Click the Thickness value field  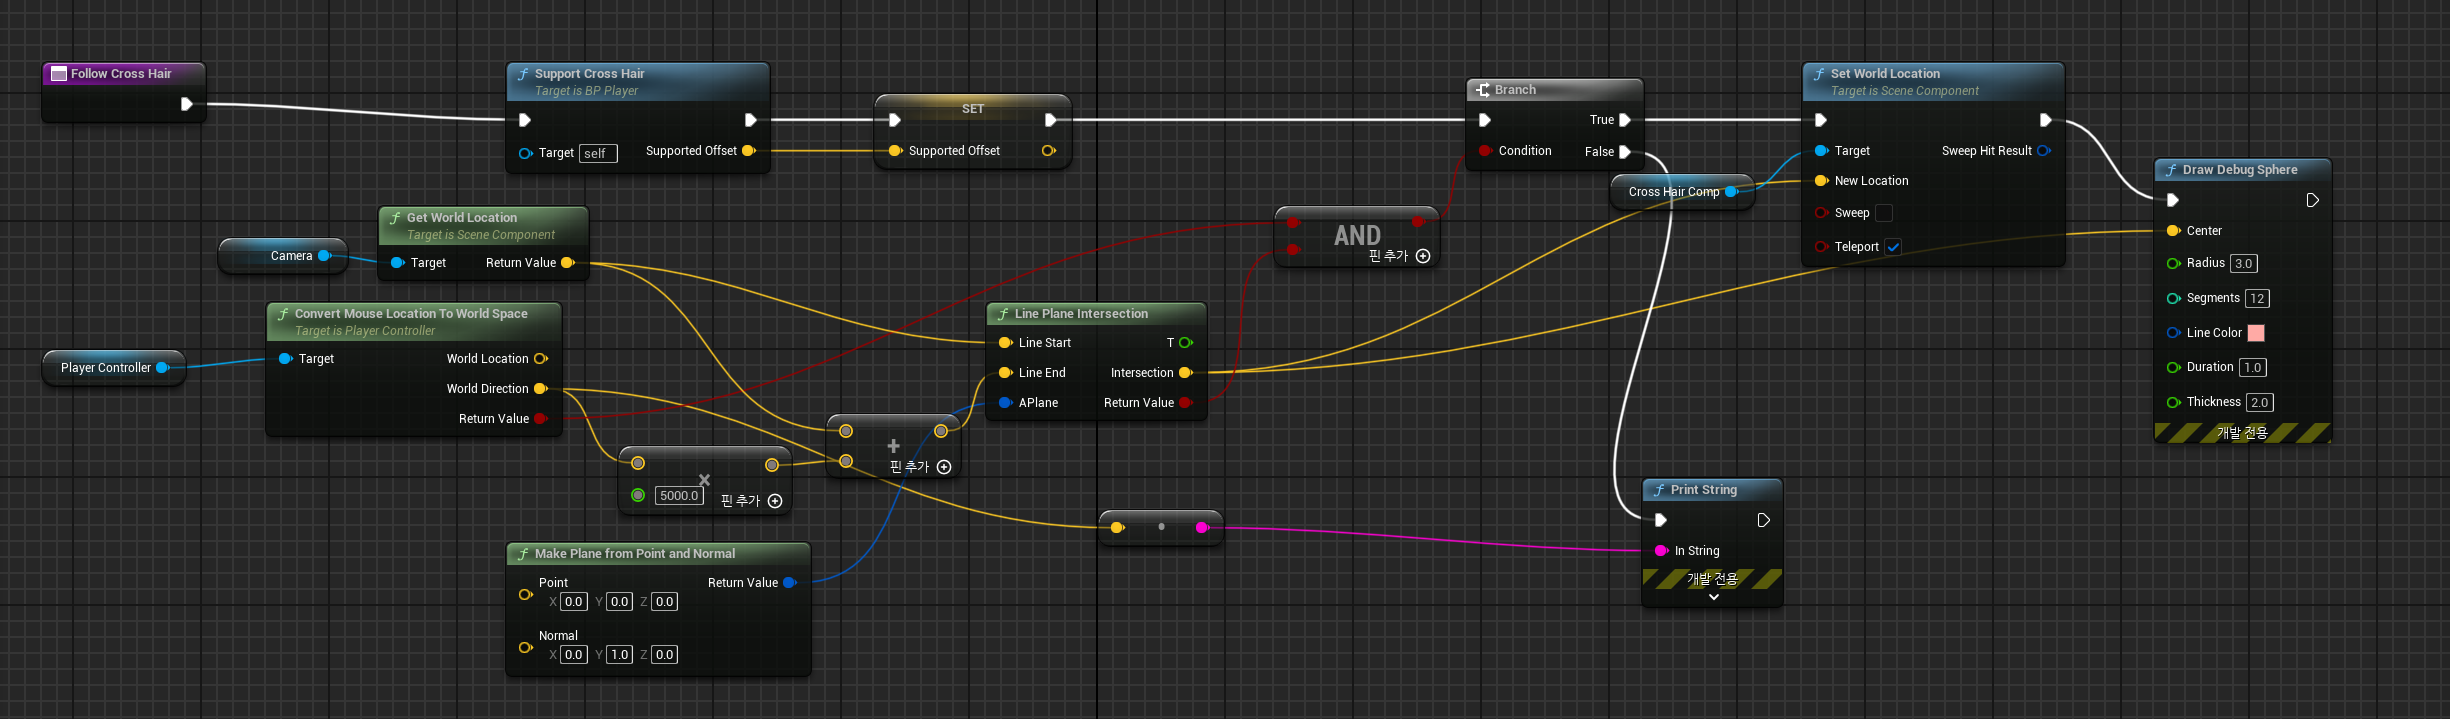point(2260,402)
